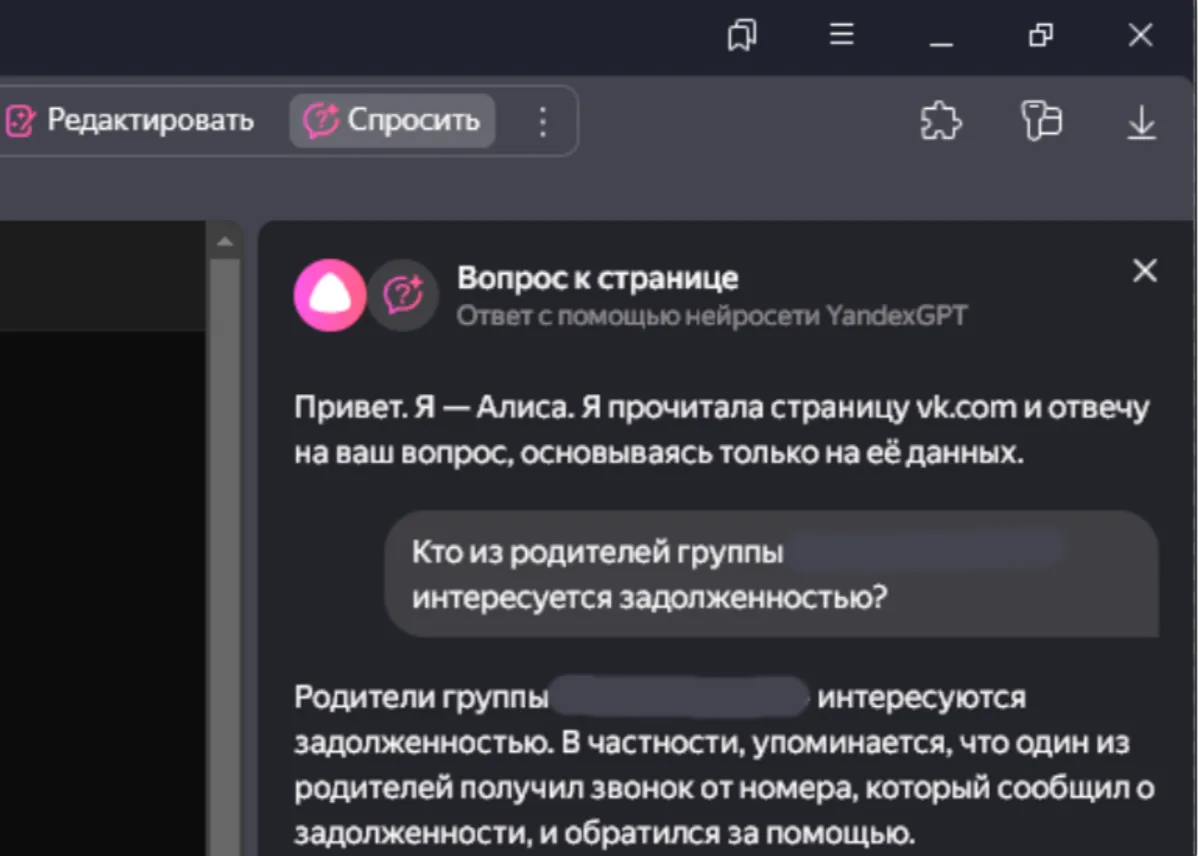
Task: Click the scrollbar up arrow
Action: click(225, 242)
